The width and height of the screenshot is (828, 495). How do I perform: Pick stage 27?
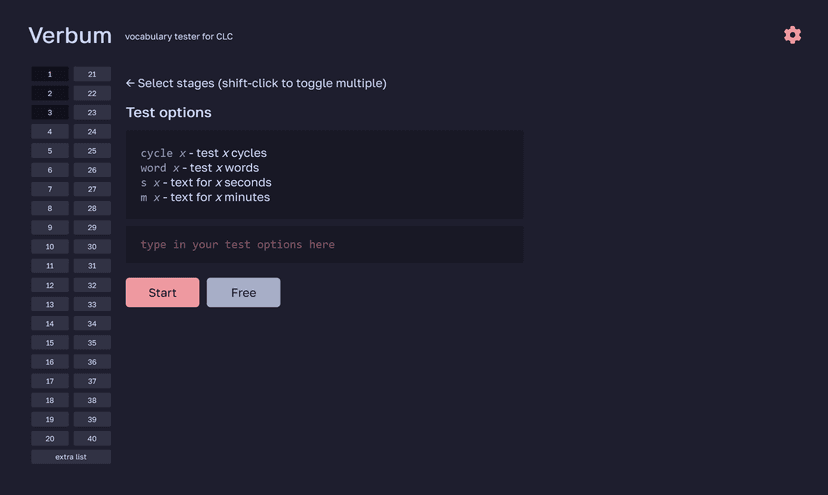pos(92,189)
